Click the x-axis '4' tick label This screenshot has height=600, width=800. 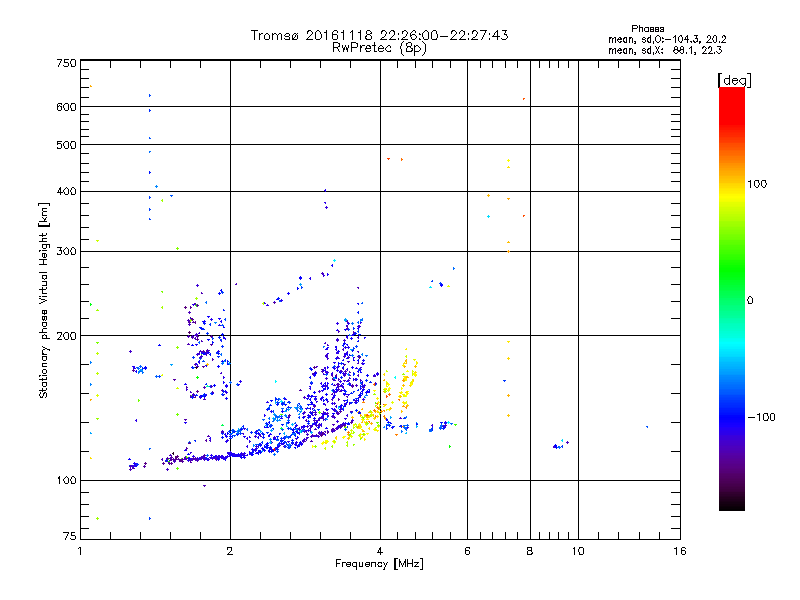(380, 551)
